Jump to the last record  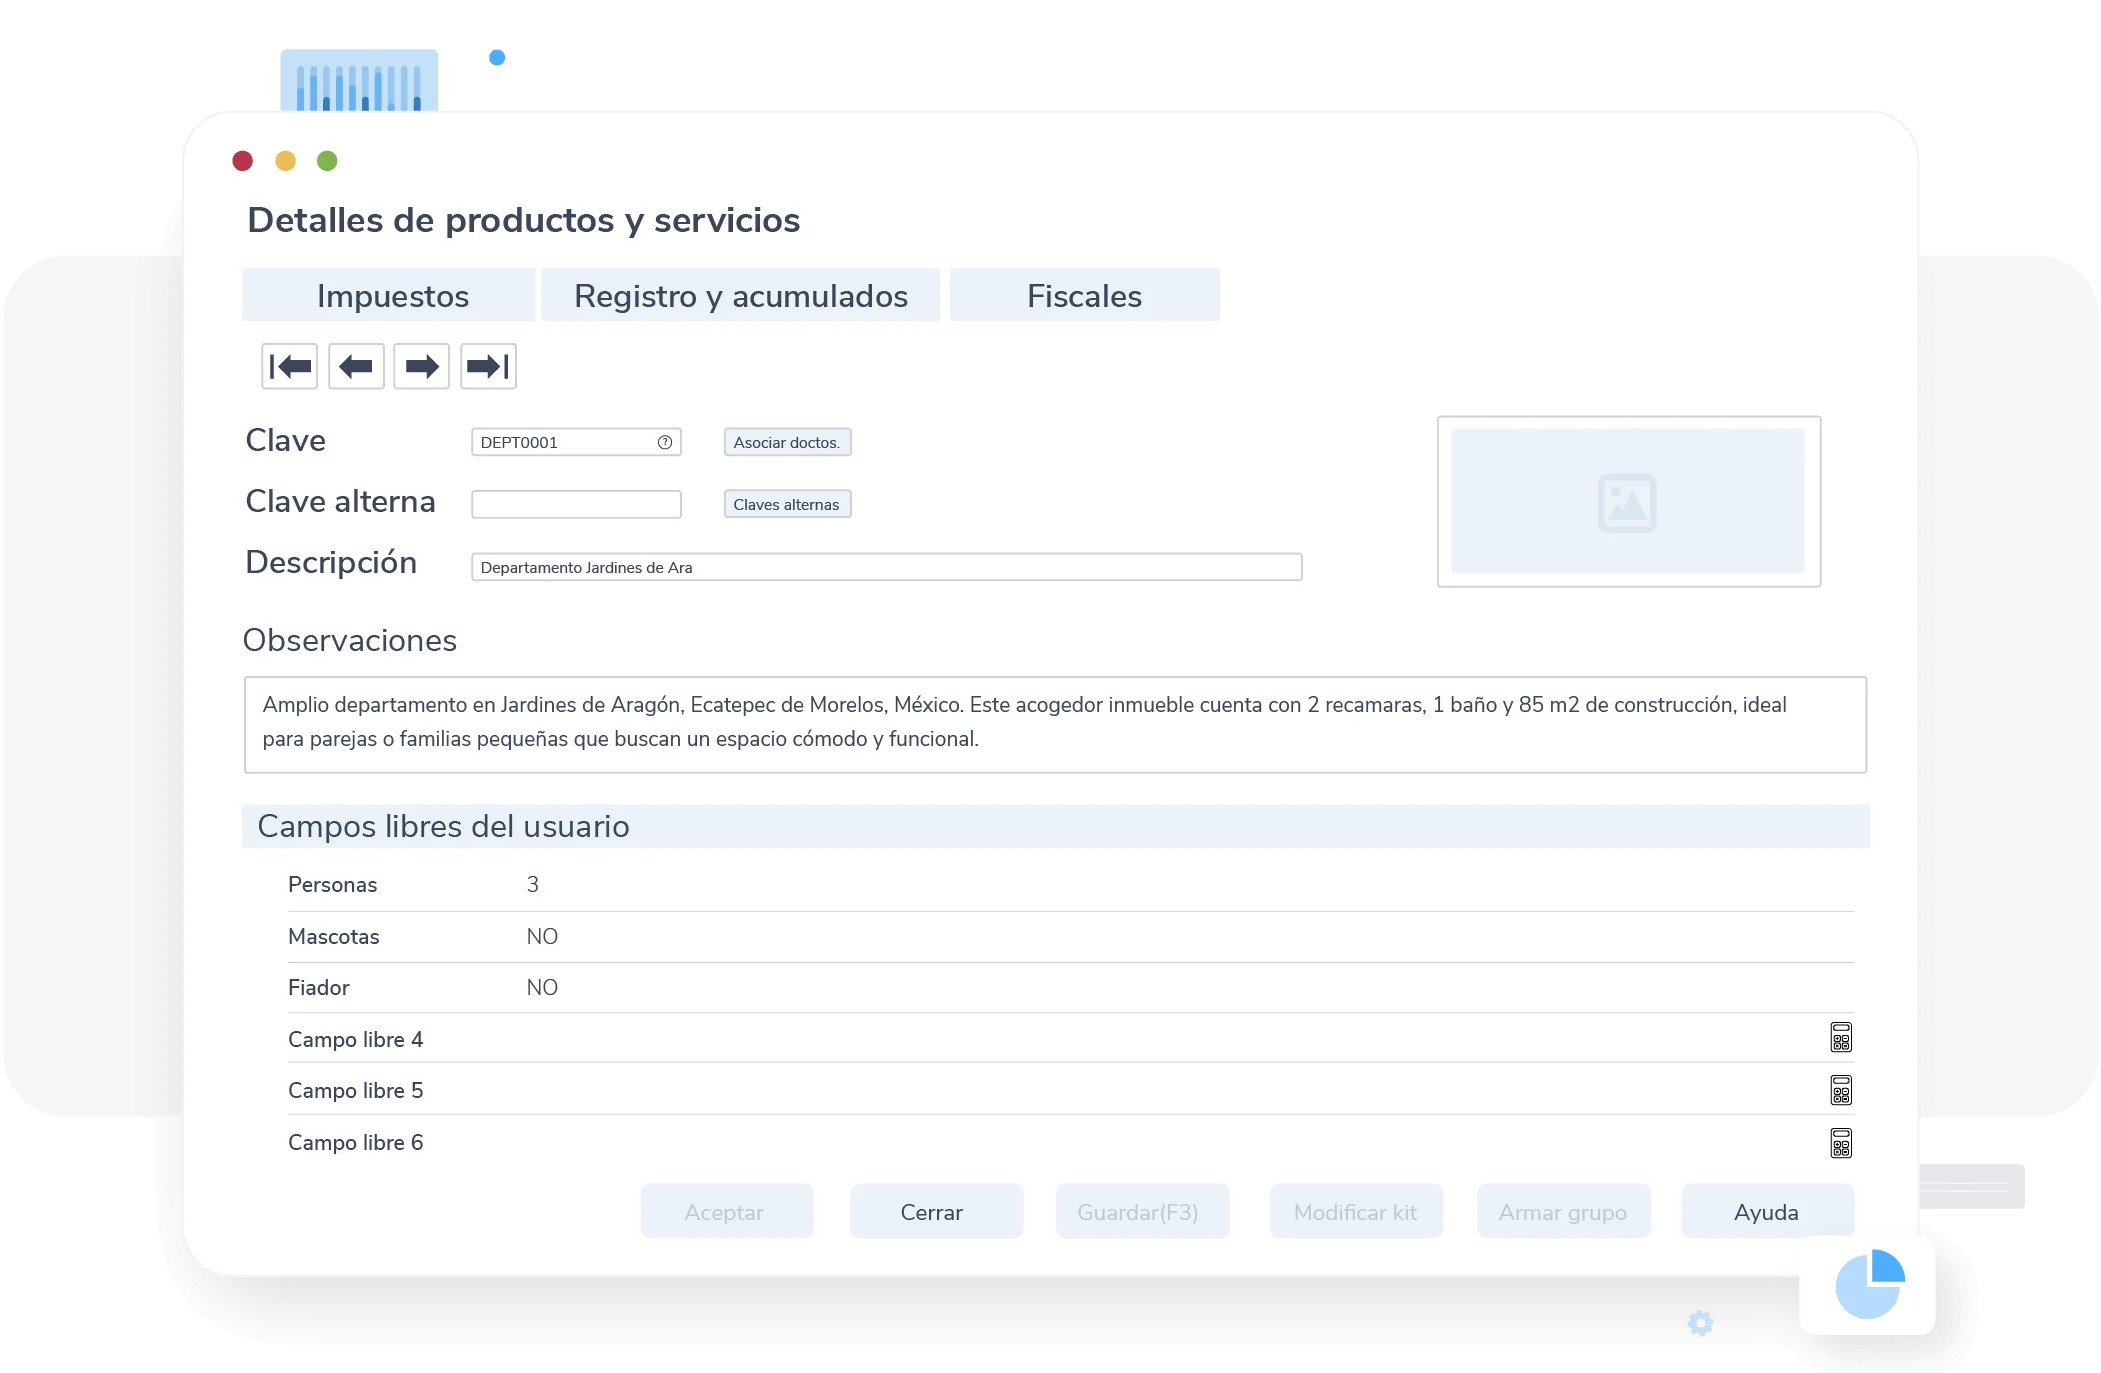[x=487, y=366]
